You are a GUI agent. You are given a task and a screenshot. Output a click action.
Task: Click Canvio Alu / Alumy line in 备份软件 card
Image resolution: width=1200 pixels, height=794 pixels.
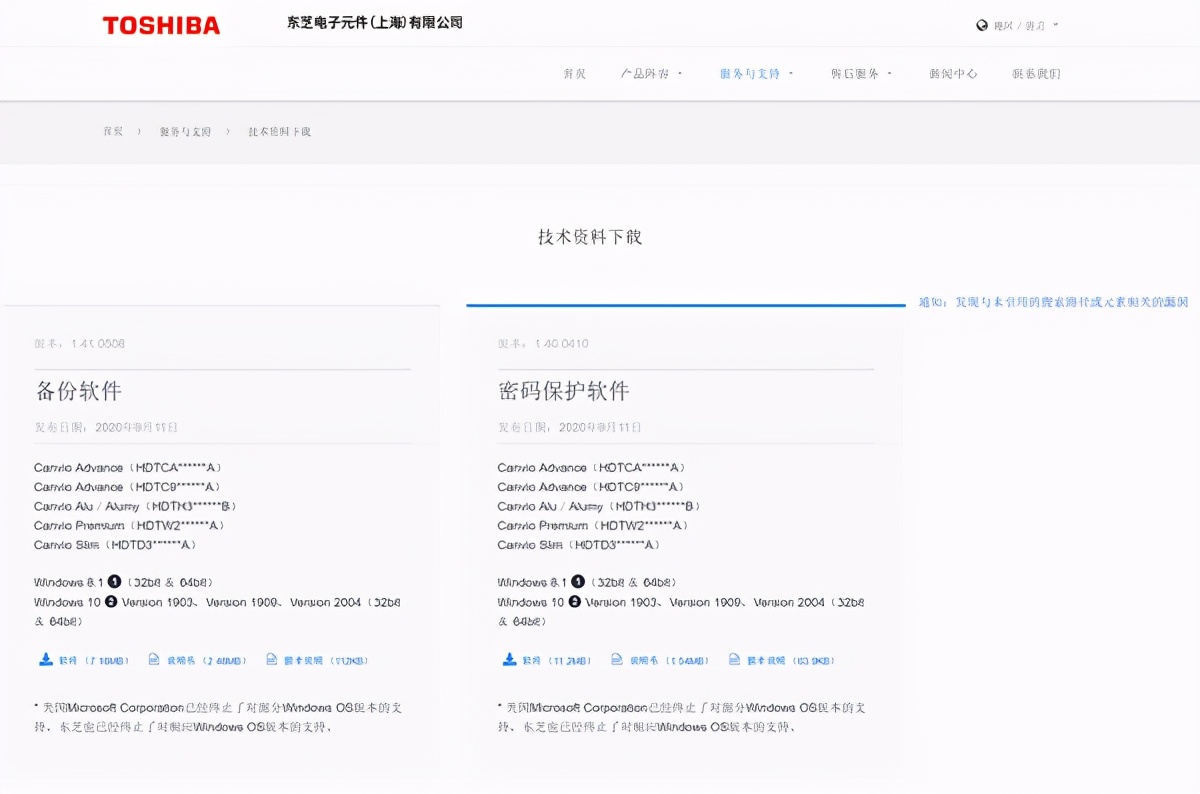tap(136, 506)
